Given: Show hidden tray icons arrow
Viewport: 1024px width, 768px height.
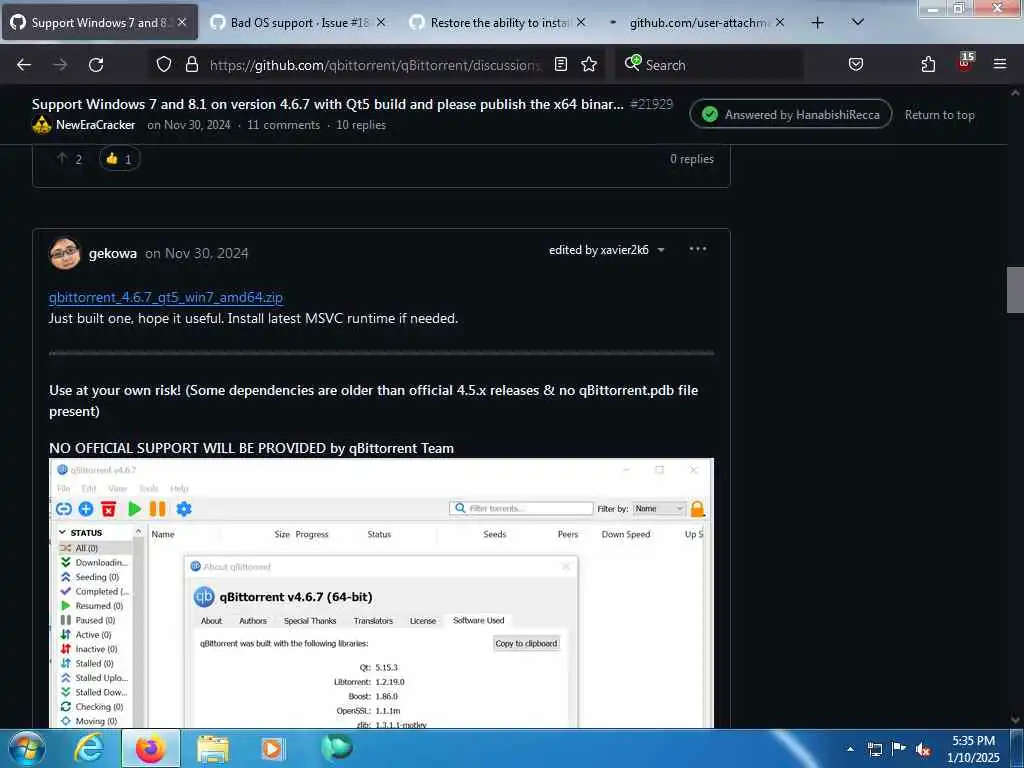Looking at the screenshot, I should (x=850, y=749).
